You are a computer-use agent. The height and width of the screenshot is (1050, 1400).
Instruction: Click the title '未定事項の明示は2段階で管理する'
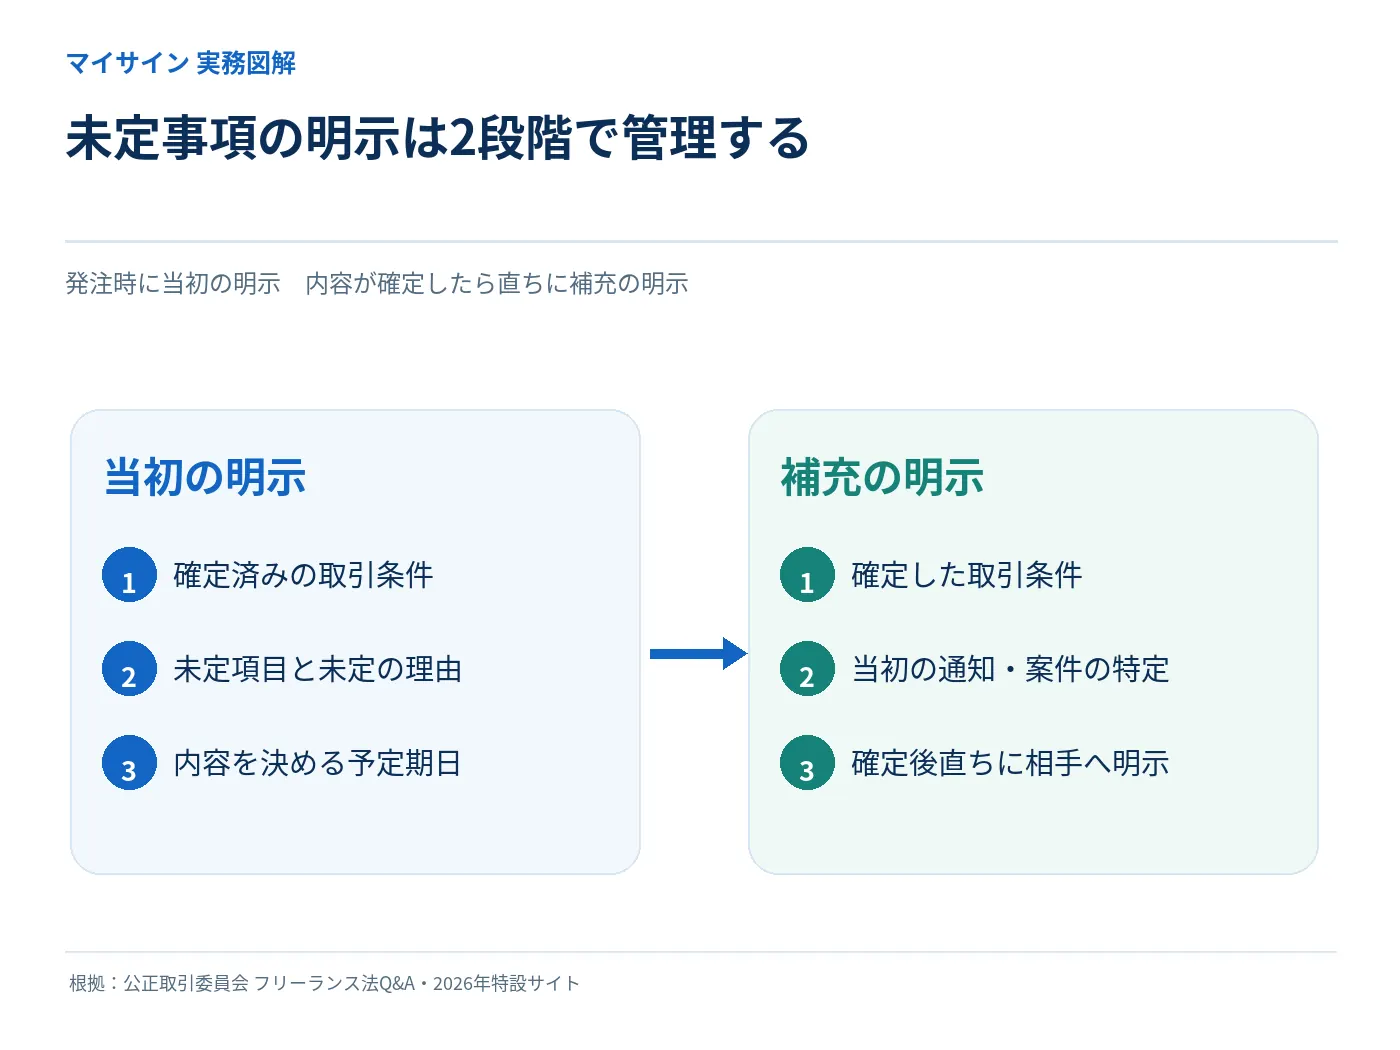[x=438, y=138]
